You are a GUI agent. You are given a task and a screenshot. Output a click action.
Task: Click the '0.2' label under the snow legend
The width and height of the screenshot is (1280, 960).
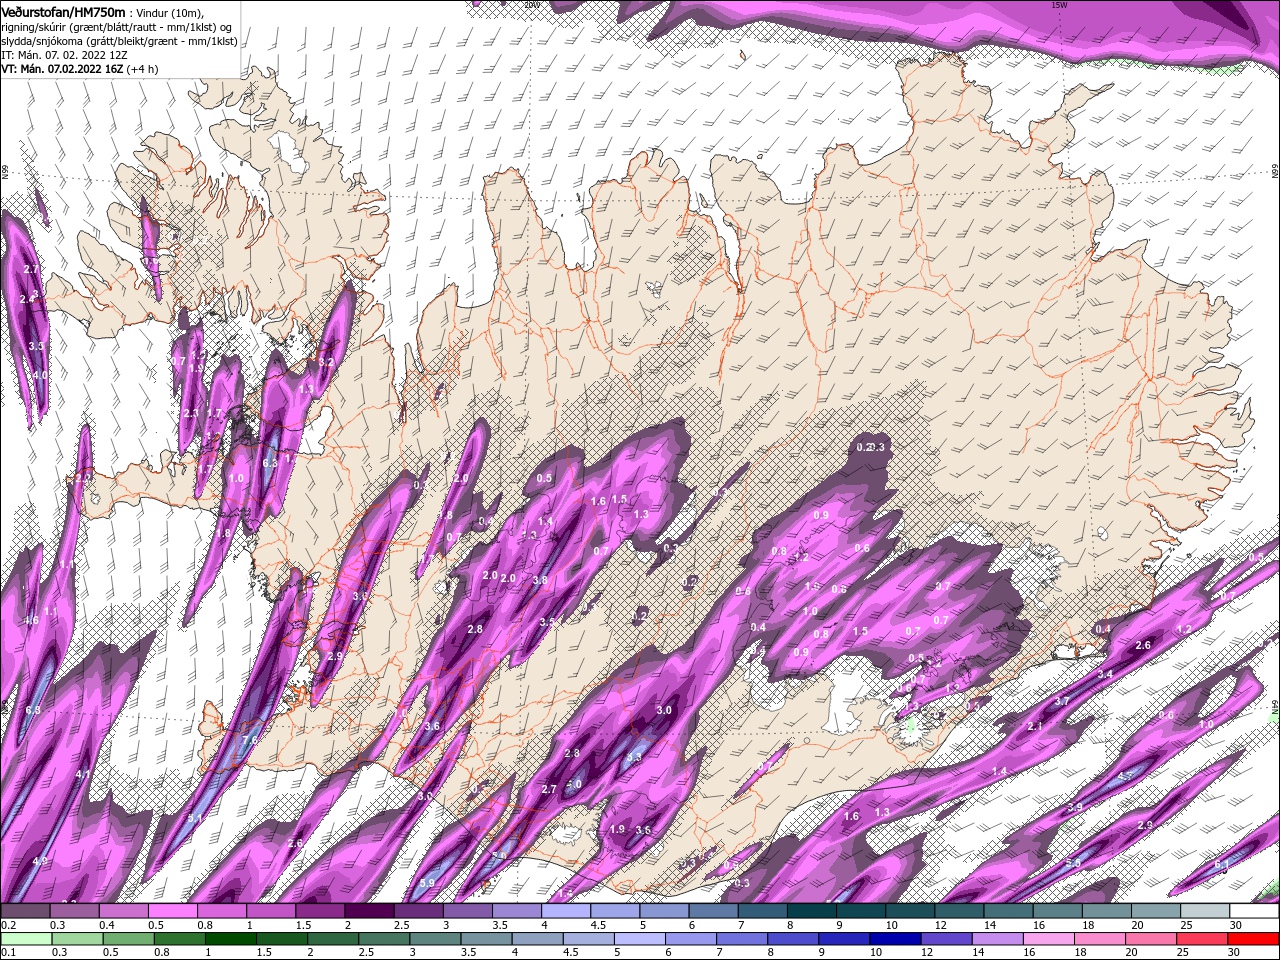coord(7,924)
